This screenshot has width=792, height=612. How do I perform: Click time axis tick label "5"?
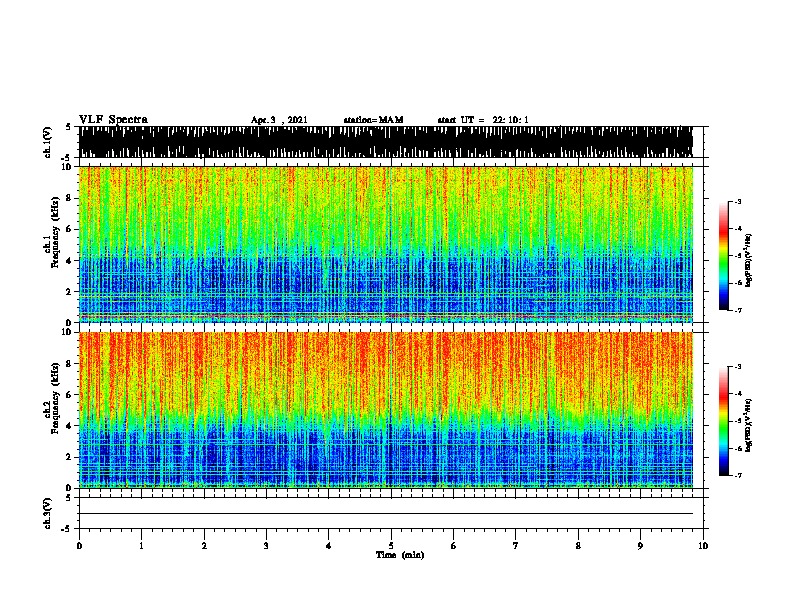point(391,546)
